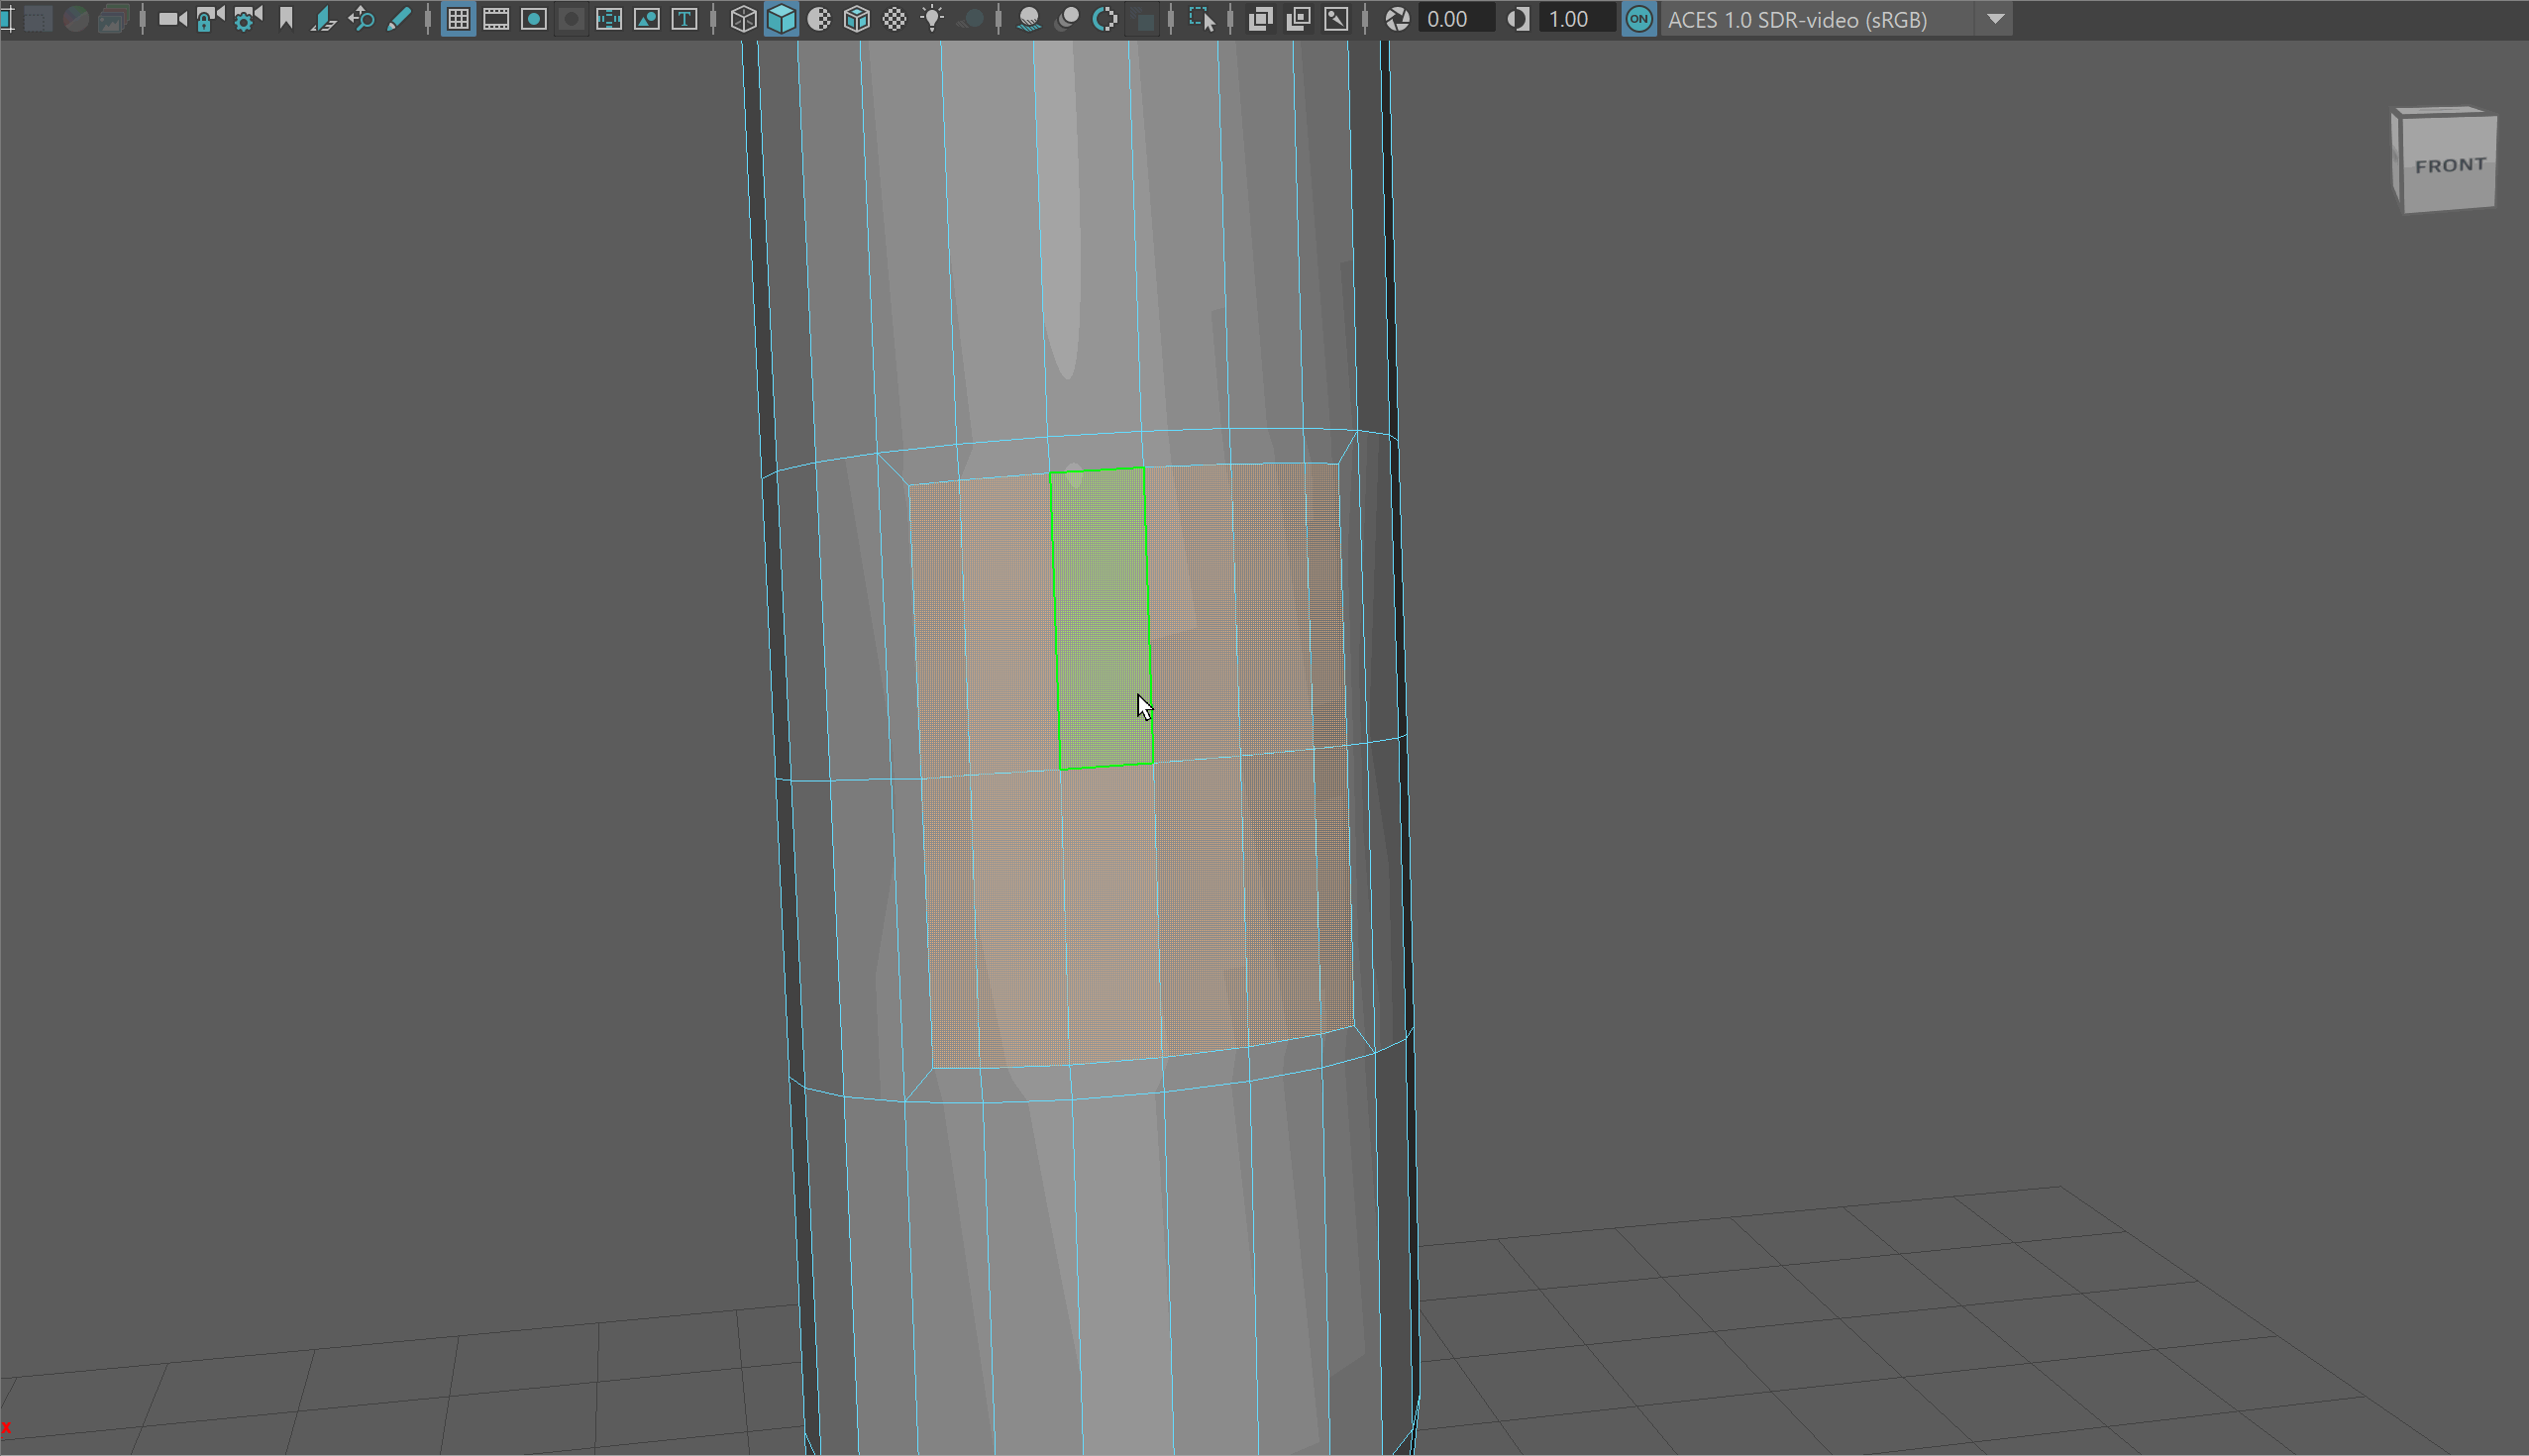This screenshot has width=2529, height=1456.
Task: Toggle the Wireframe display mode
Action: click(x=743, y=19)
